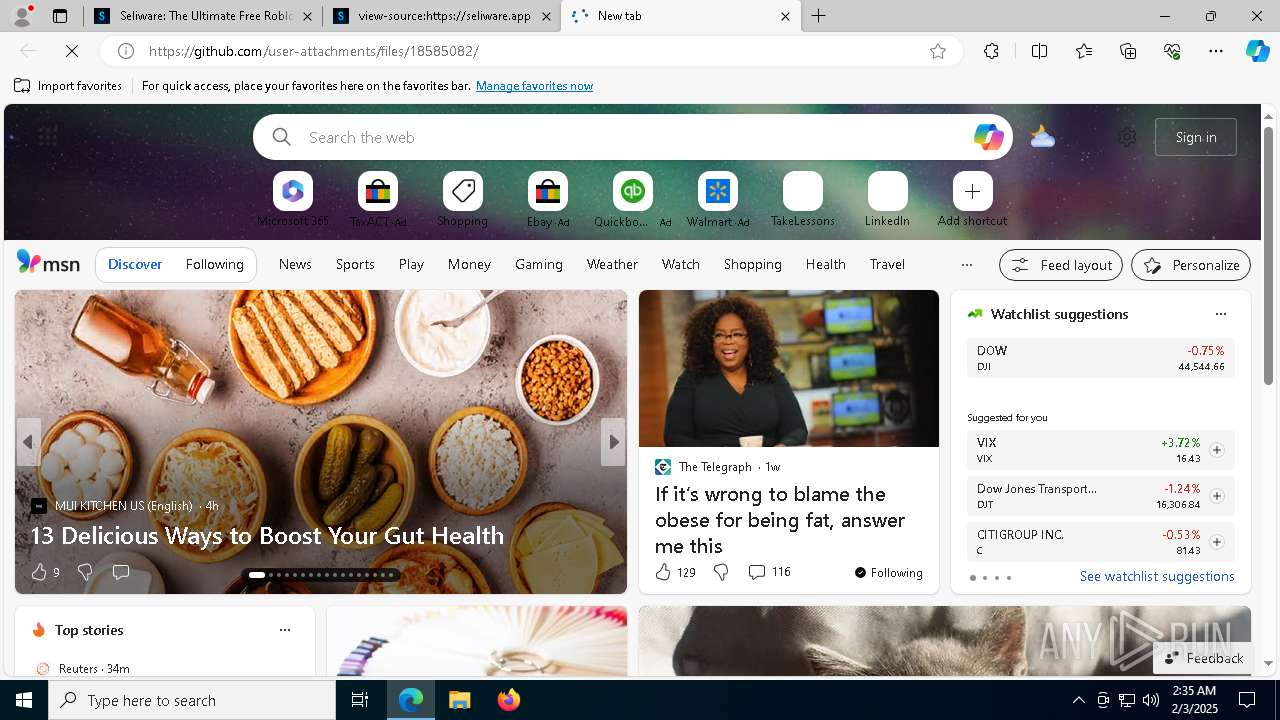Click the Personalize button
The image size is (1280, 720).
point(1191,265)
